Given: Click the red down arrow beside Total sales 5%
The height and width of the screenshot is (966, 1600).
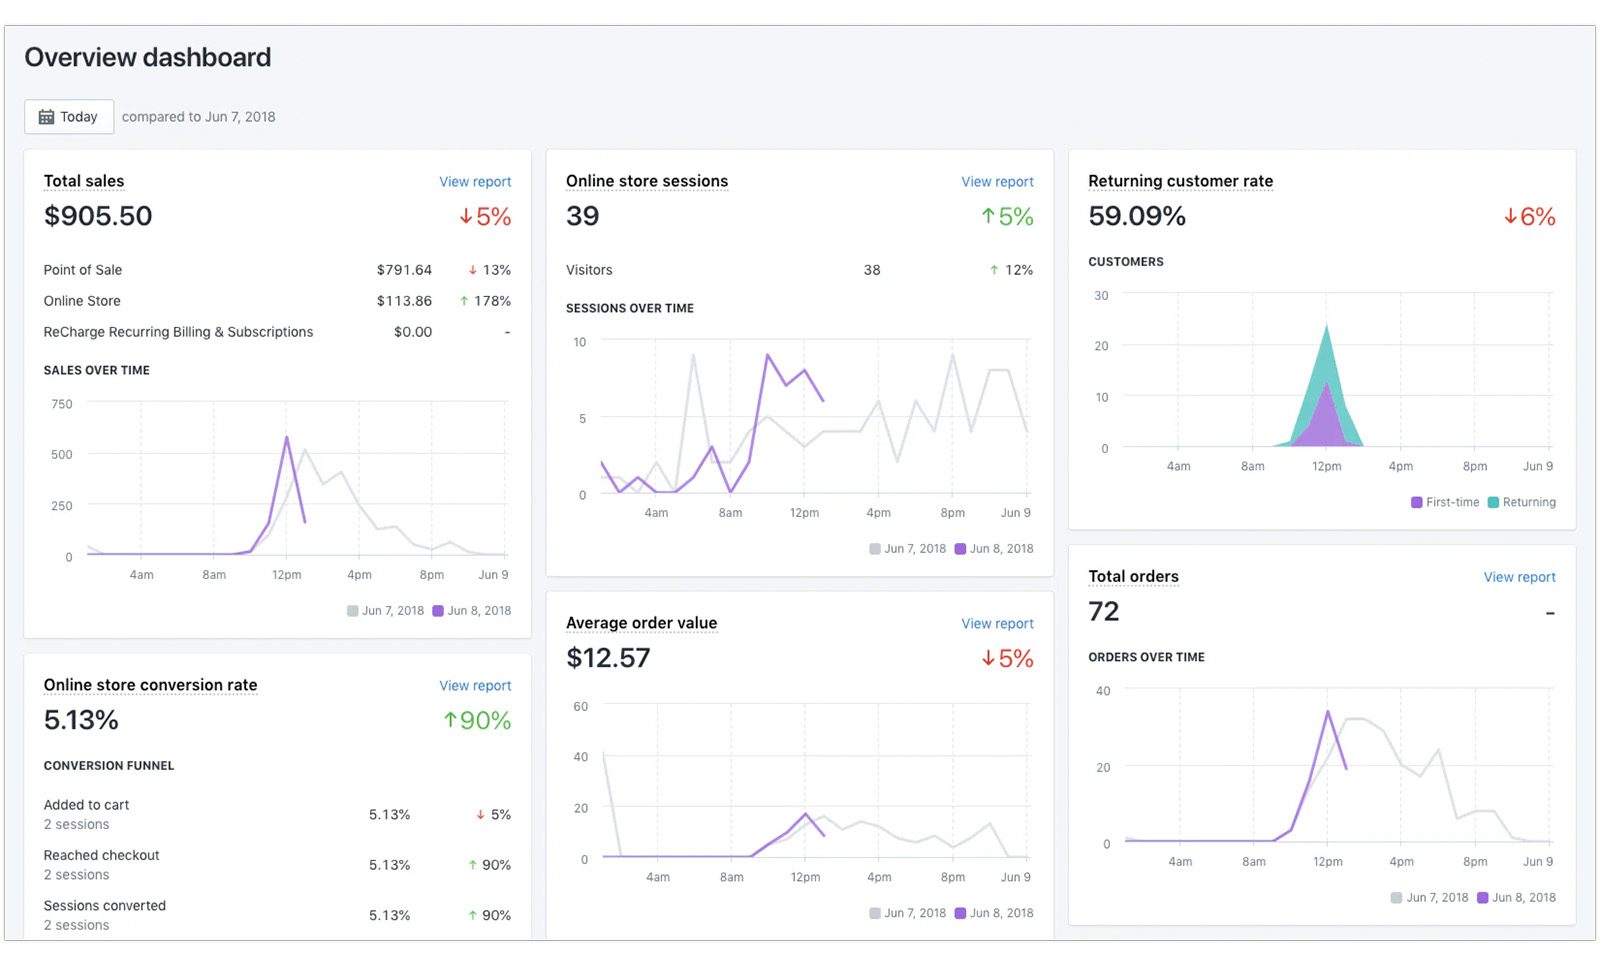Looking at the screenshot, I should (465, 217).
